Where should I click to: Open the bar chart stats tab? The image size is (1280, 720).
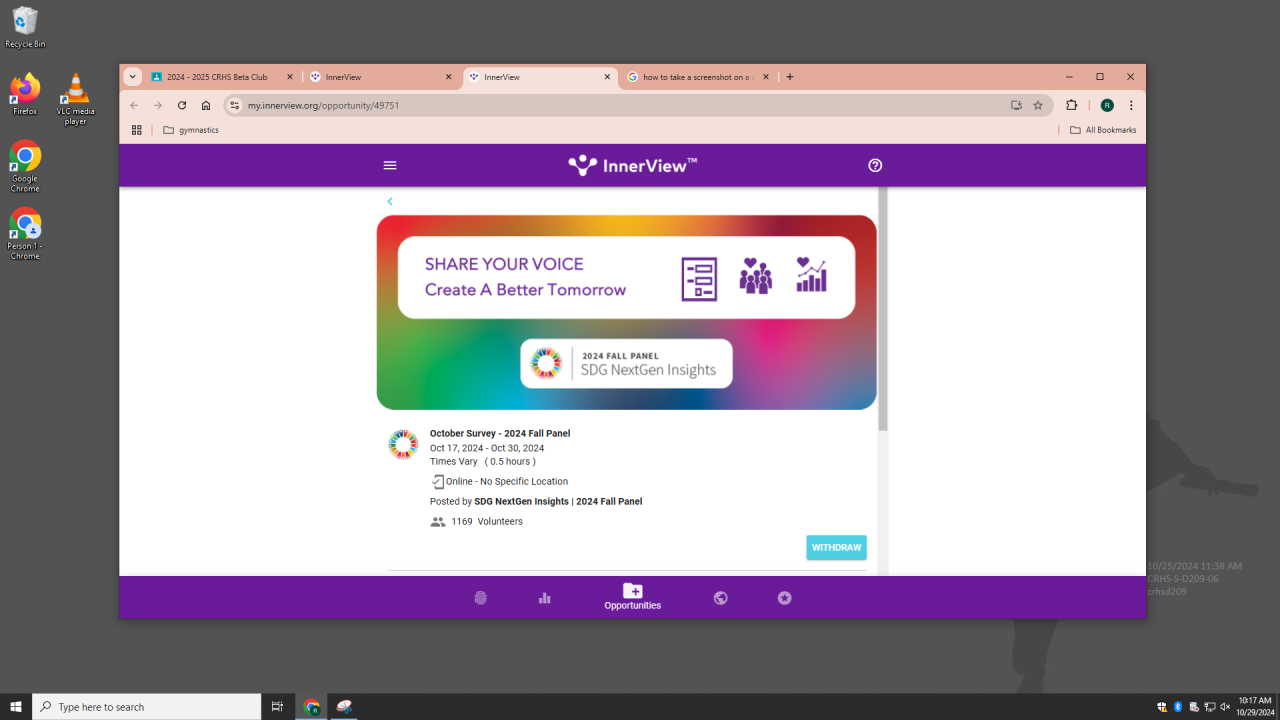coord(545,598)
